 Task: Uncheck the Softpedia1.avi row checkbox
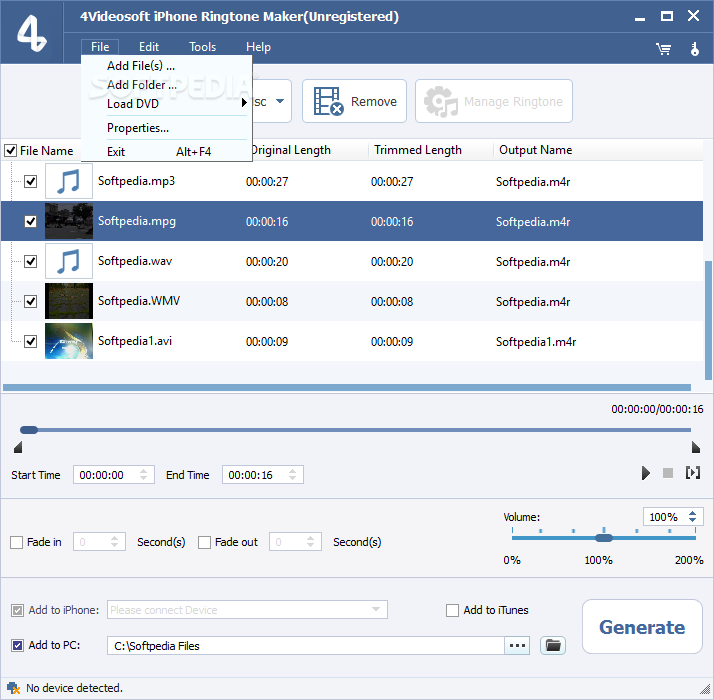point(31,341)
